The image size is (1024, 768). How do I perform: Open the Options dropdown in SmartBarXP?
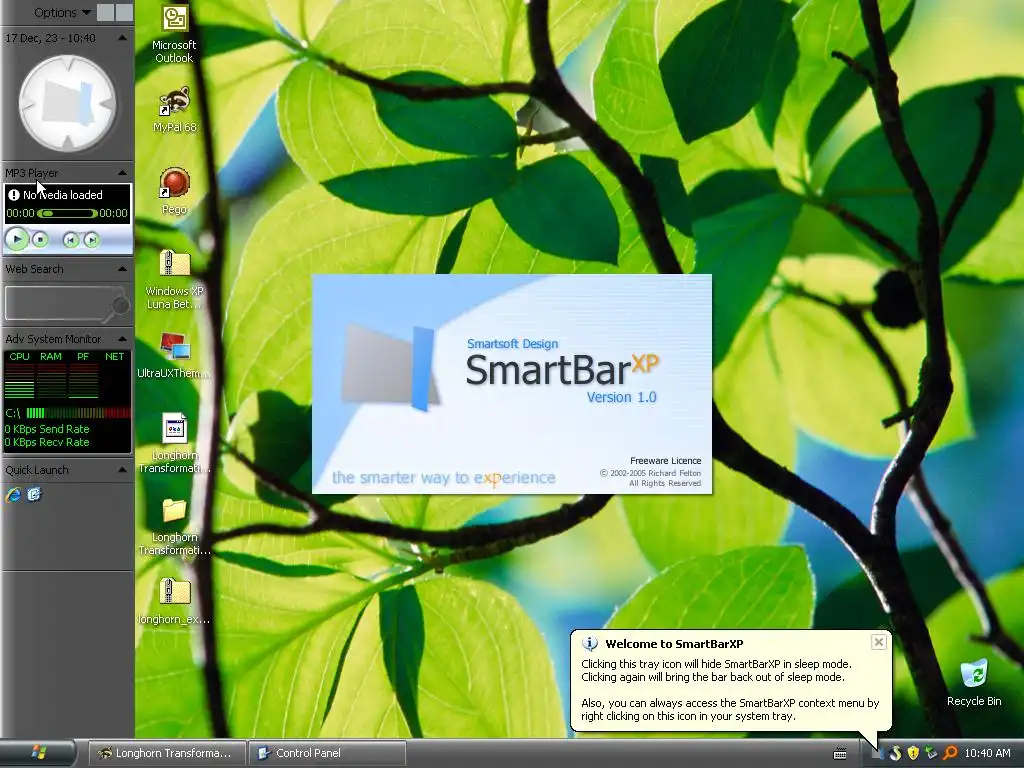62,12
